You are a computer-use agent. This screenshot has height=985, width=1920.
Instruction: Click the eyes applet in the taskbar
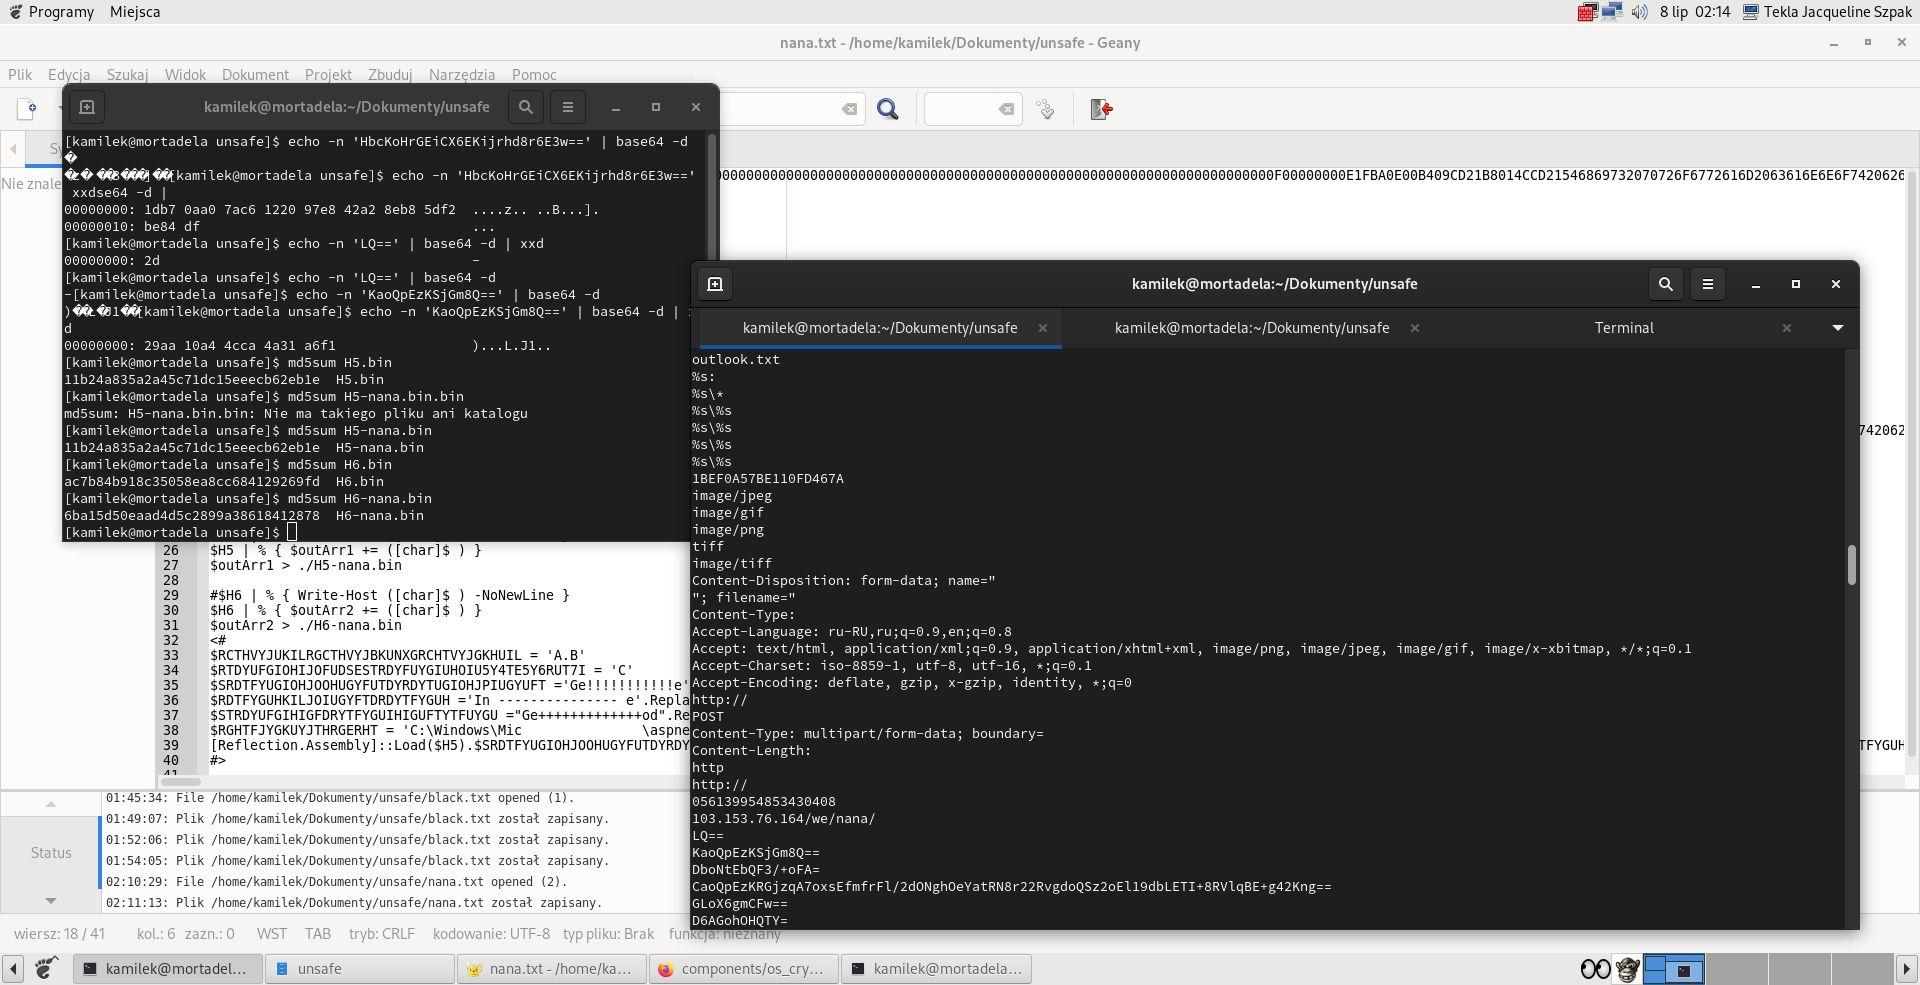point(1594,969)
